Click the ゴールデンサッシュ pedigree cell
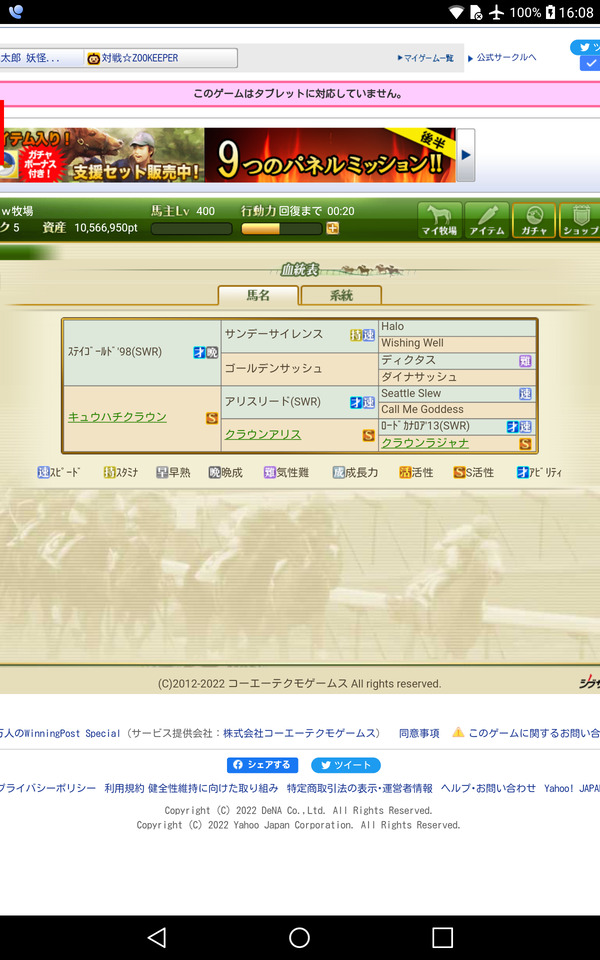The image size is (600, 960). (299, 369)
